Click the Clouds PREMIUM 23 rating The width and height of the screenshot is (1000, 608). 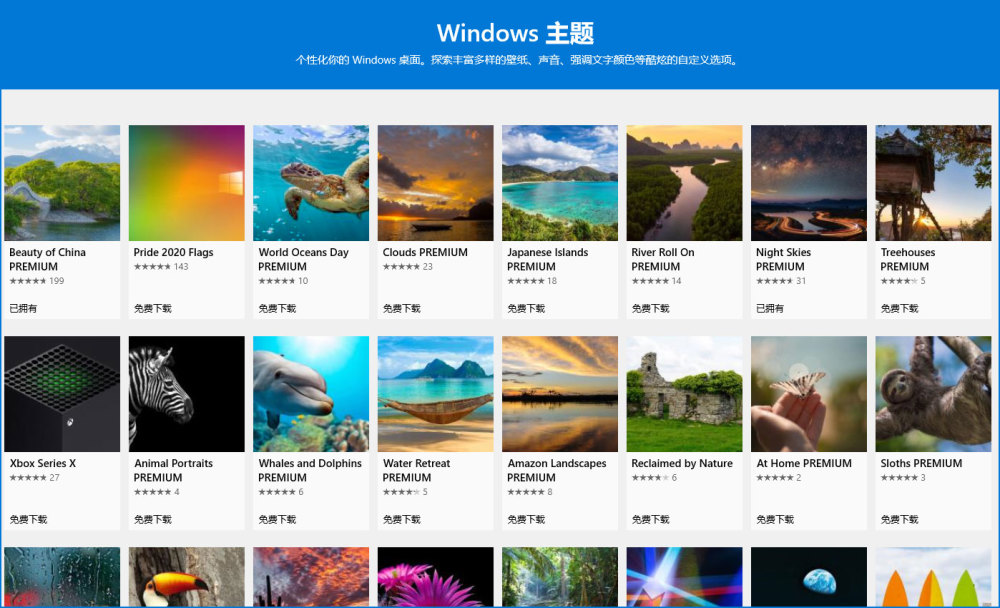point(408,267)
